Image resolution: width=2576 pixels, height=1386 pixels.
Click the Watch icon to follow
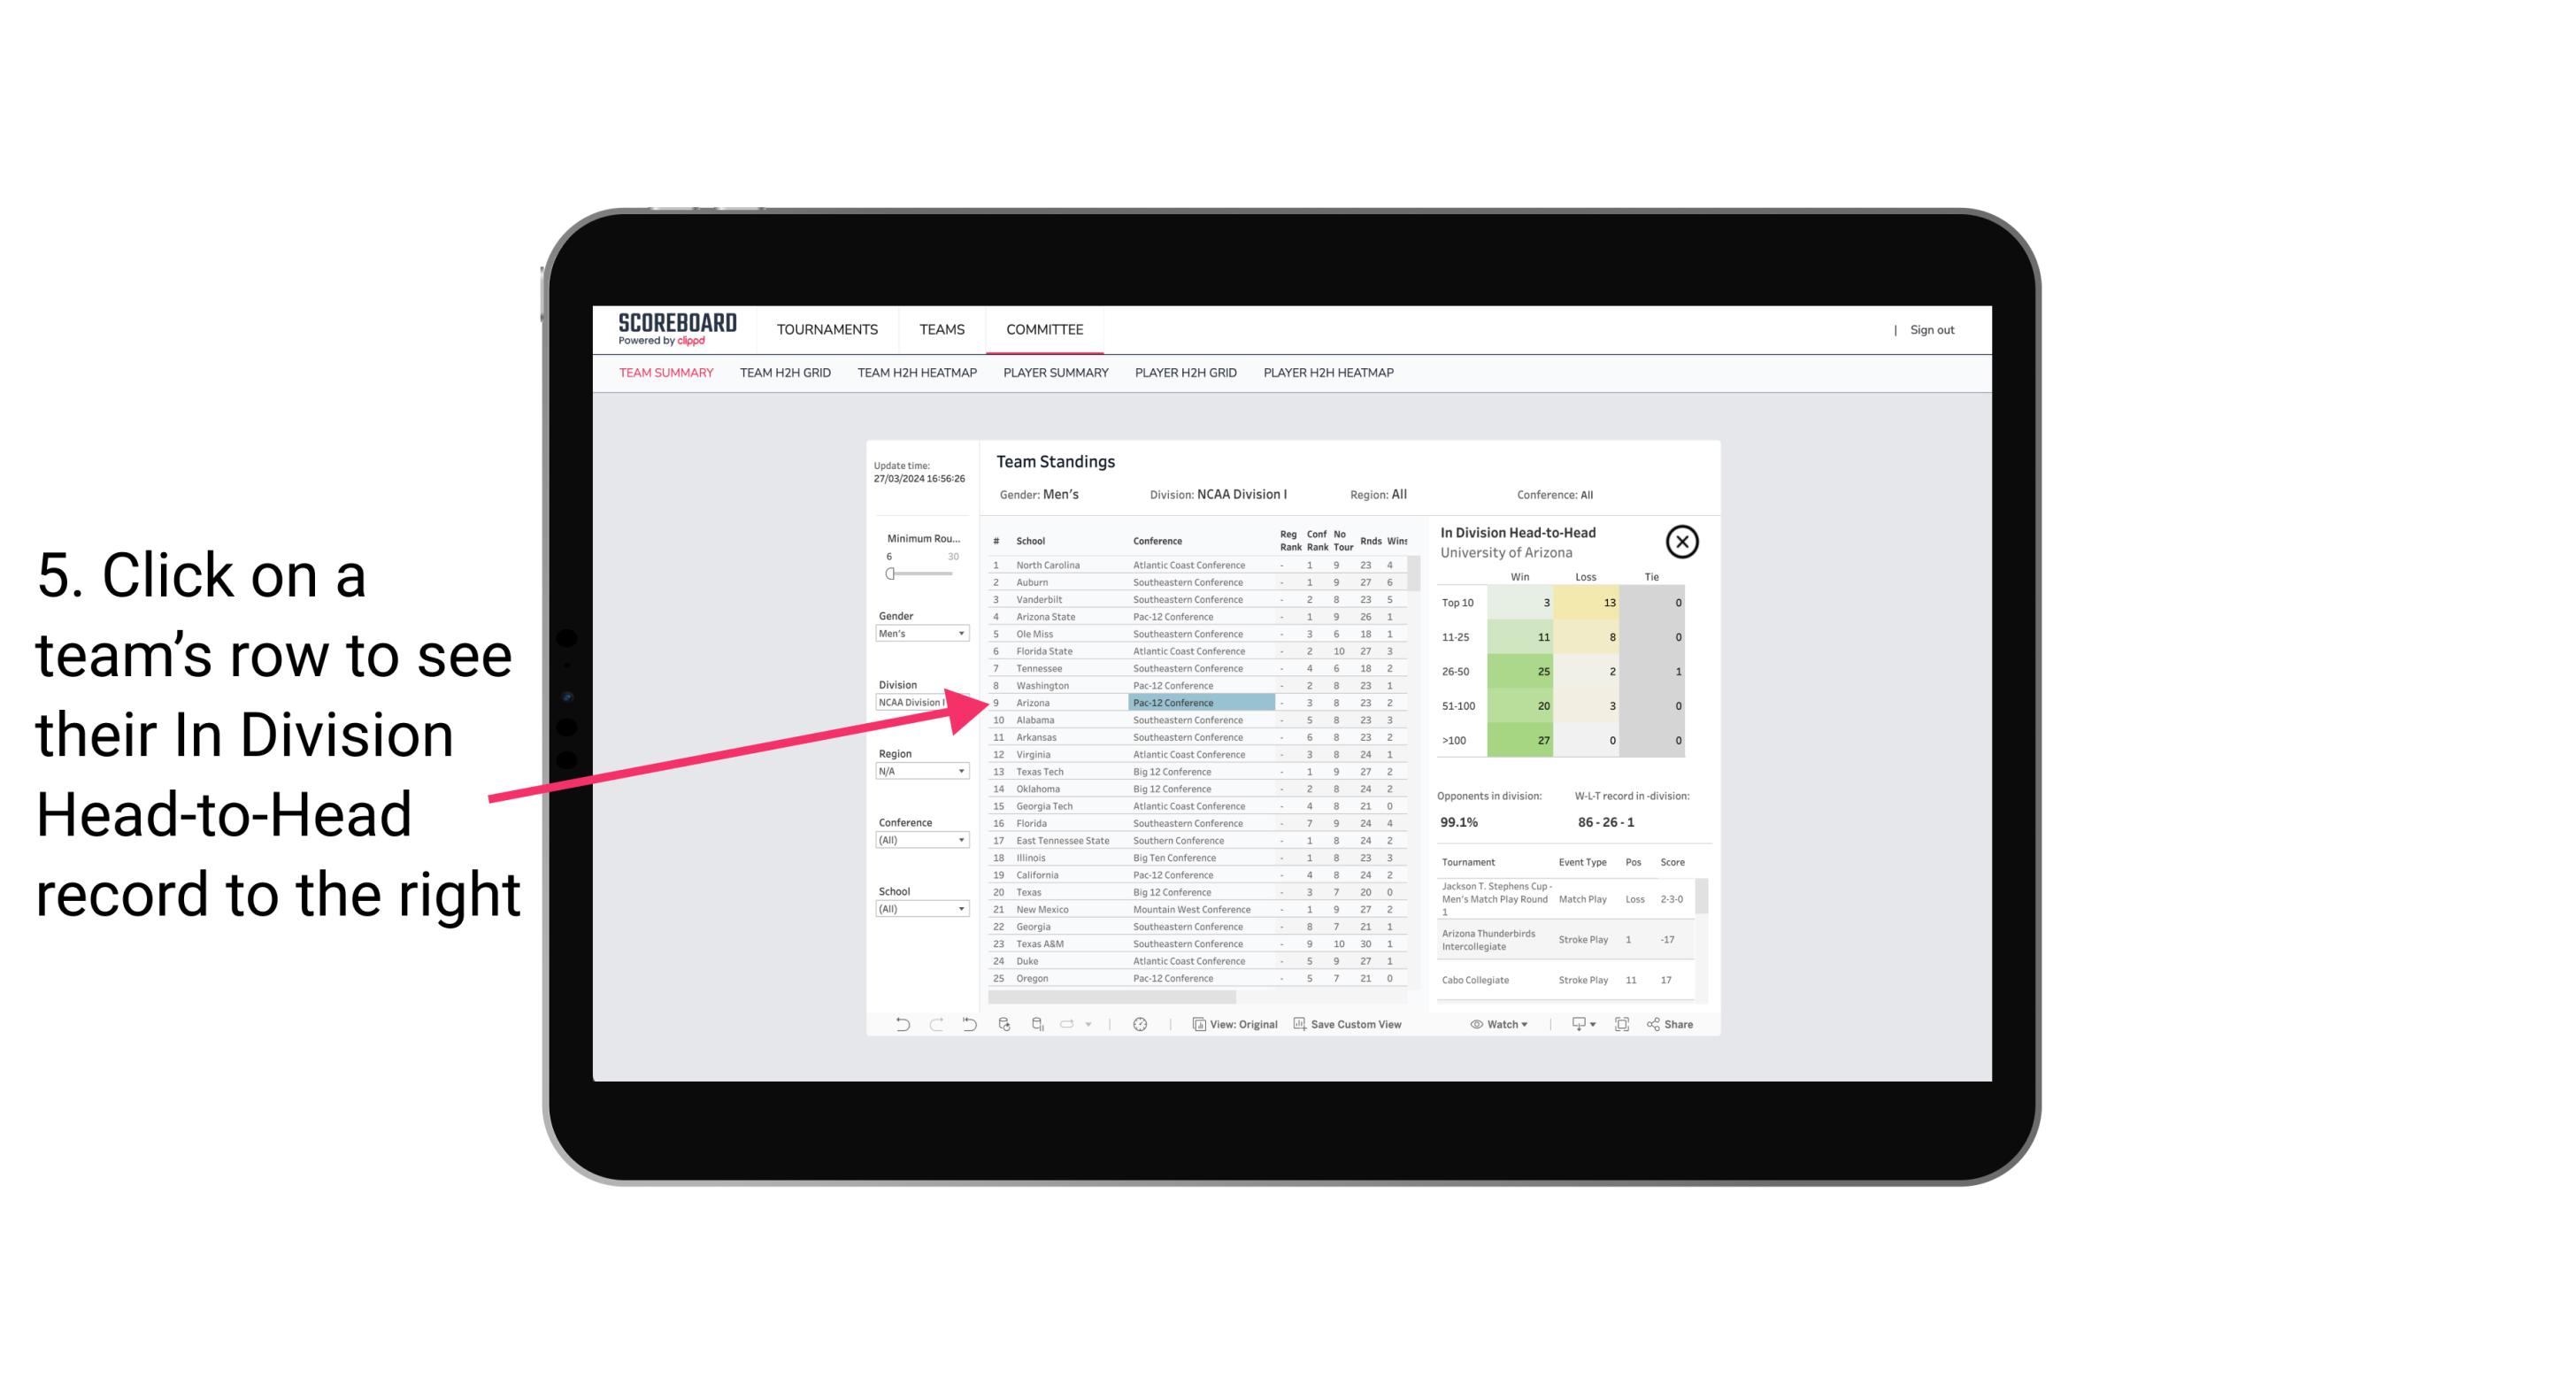[x=1498, y=1024]
